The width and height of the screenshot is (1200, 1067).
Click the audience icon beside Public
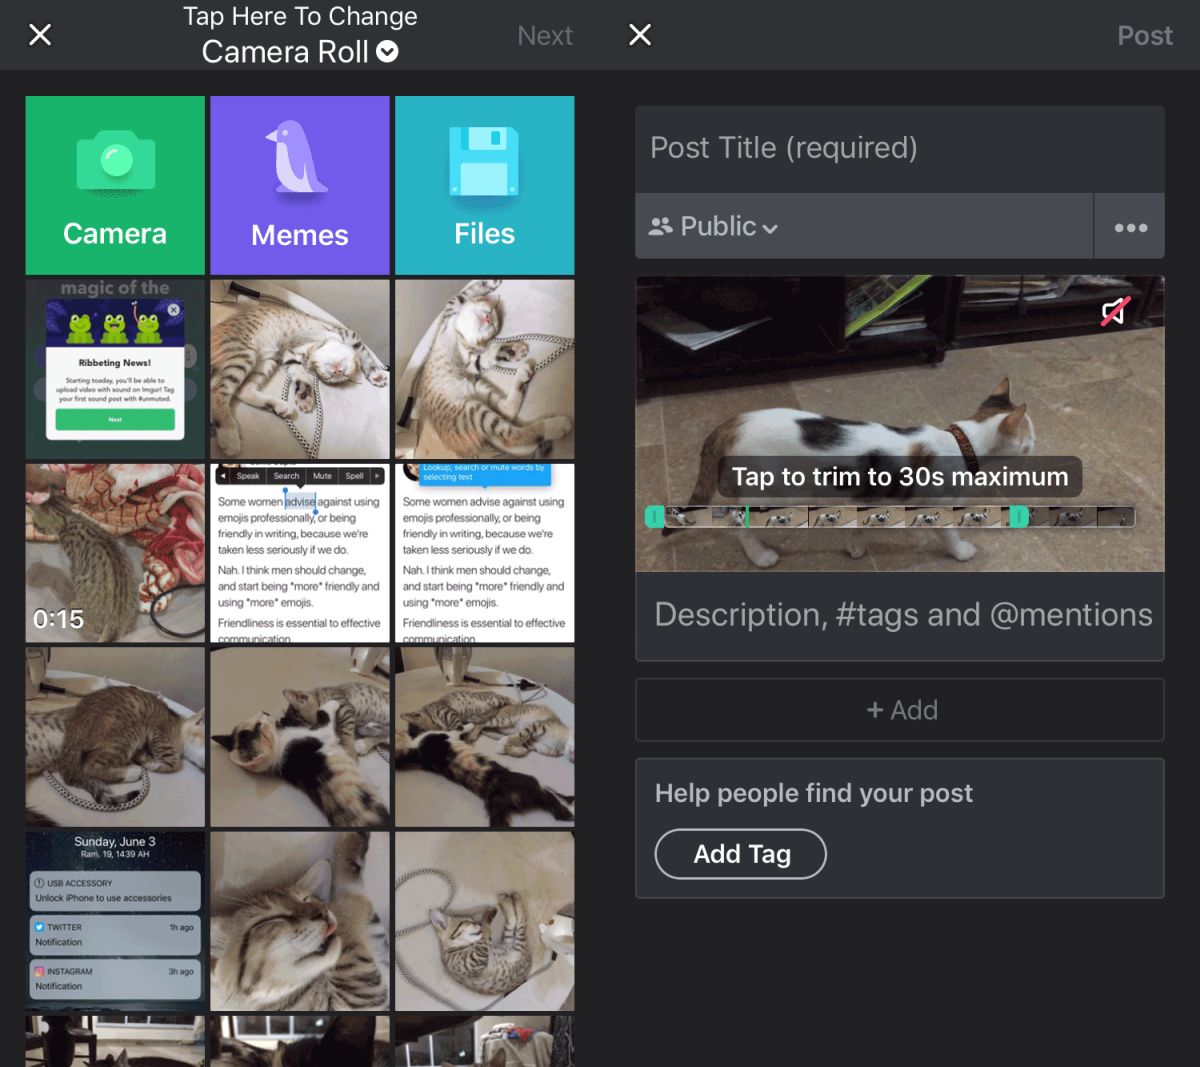point(659,226)
